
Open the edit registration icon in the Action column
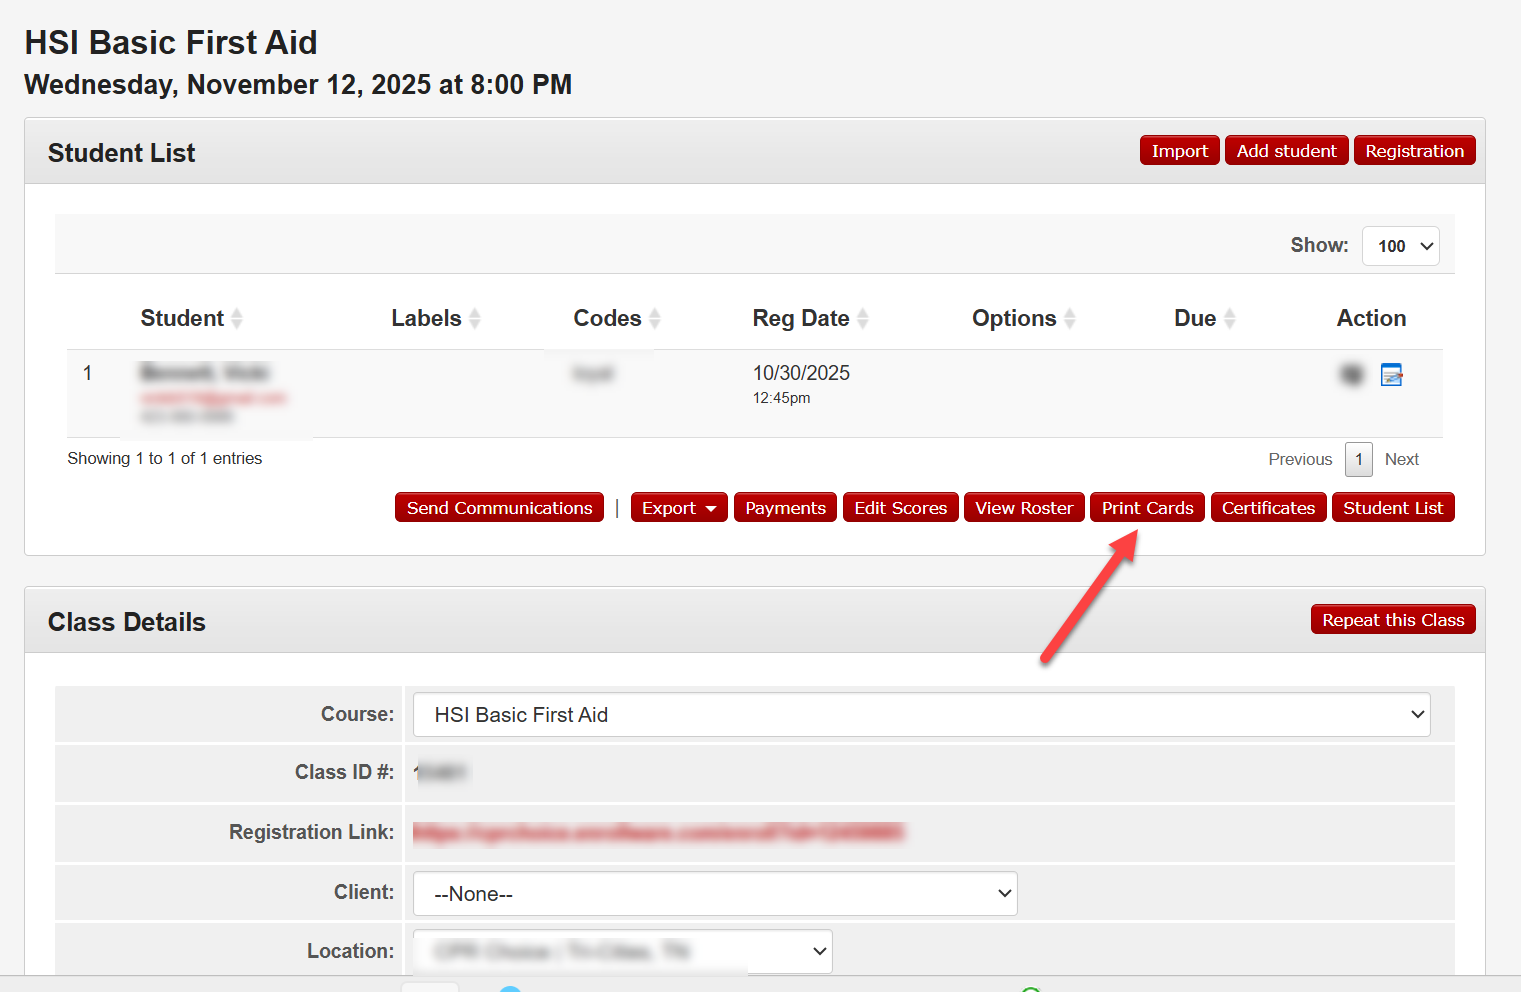click(x=1391, y=375)
